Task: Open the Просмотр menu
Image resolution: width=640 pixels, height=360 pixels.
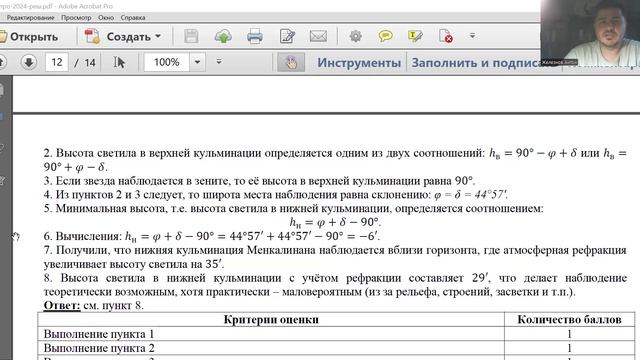Action: click(x=76, y=18)
